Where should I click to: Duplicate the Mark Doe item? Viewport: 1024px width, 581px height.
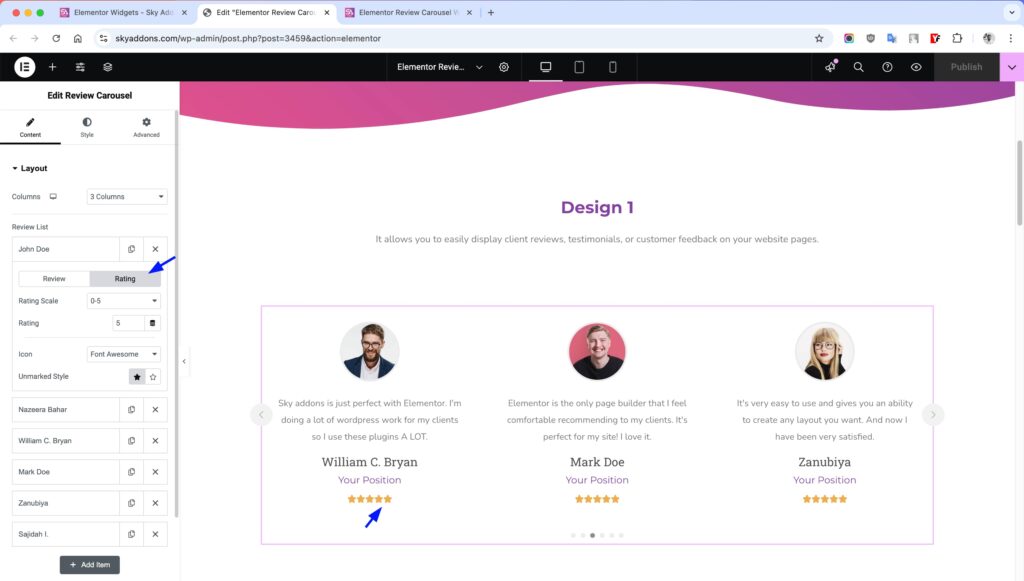click(x=131, y=471)
